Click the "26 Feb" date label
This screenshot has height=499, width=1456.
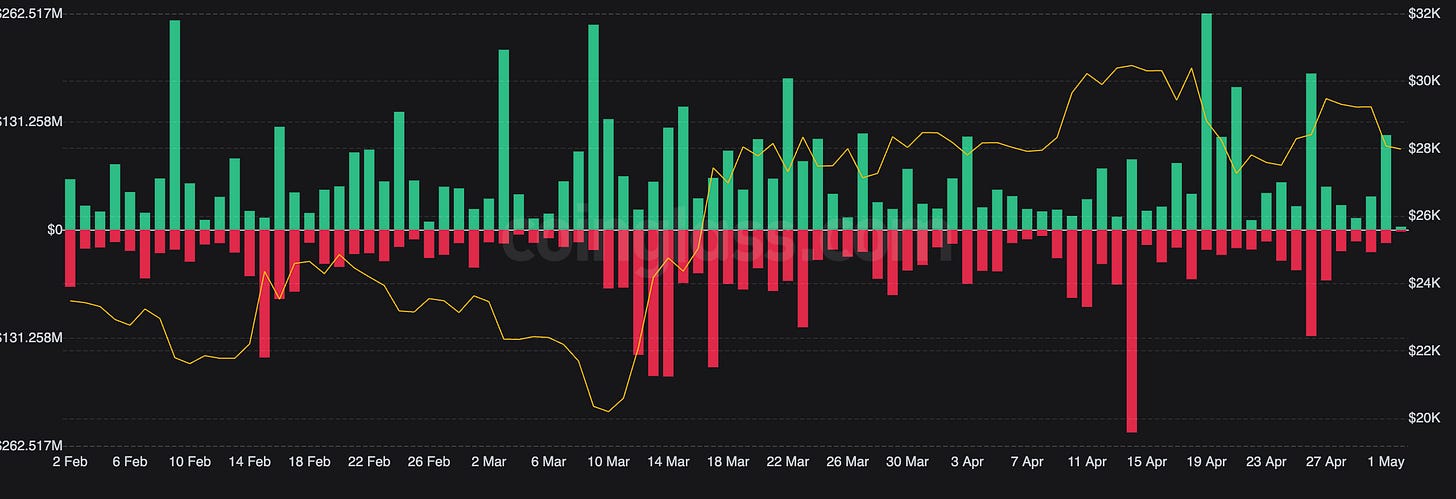(x=429, y=462)
